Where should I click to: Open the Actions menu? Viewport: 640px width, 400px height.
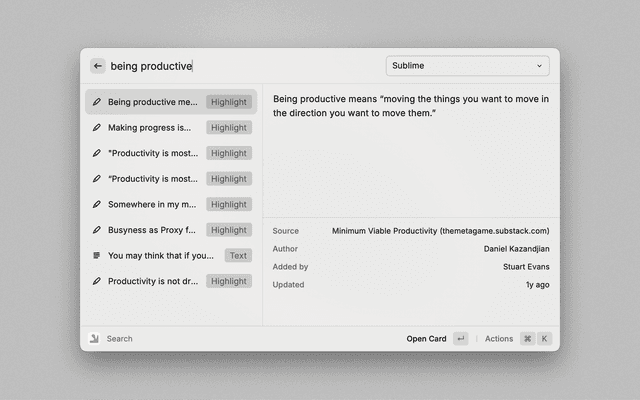tap(498, 339)
